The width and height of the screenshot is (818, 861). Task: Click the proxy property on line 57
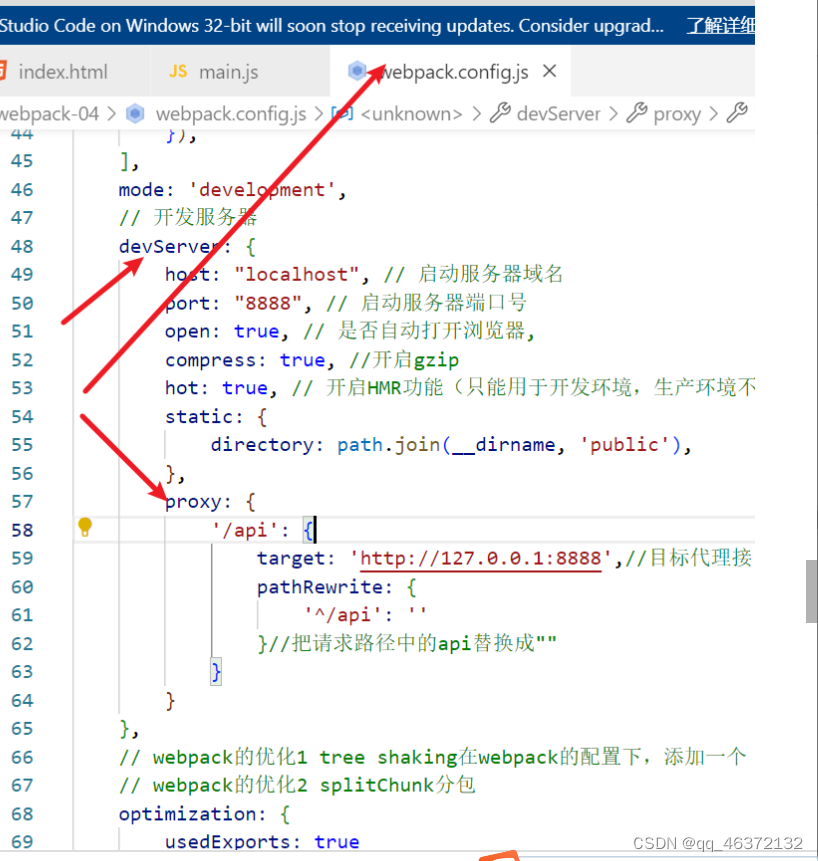pos(193,502)
